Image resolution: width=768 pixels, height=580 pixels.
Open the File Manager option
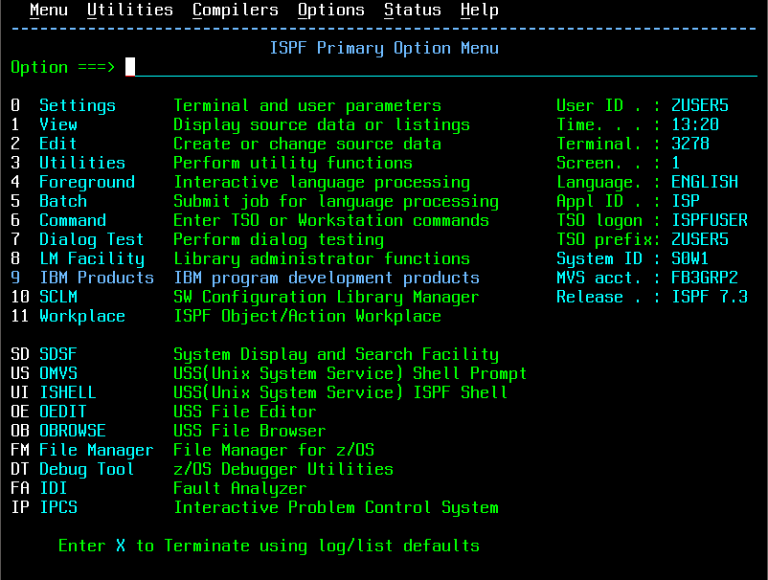96,450
